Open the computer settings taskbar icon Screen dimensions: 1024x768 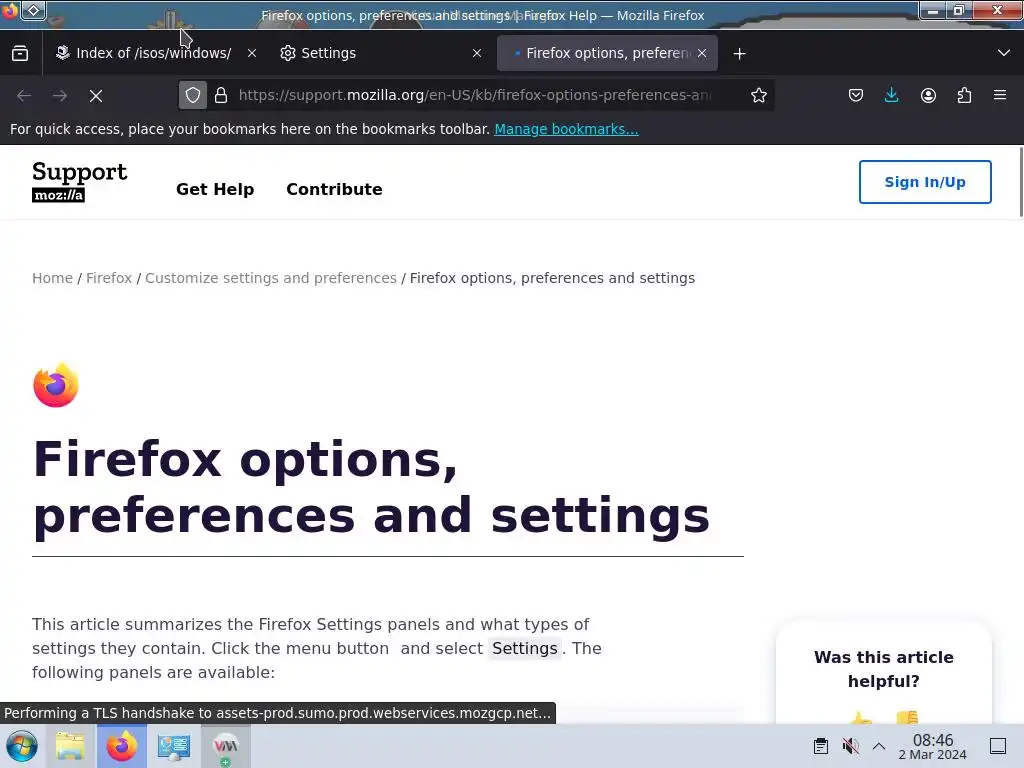click(x=174, y=746)
